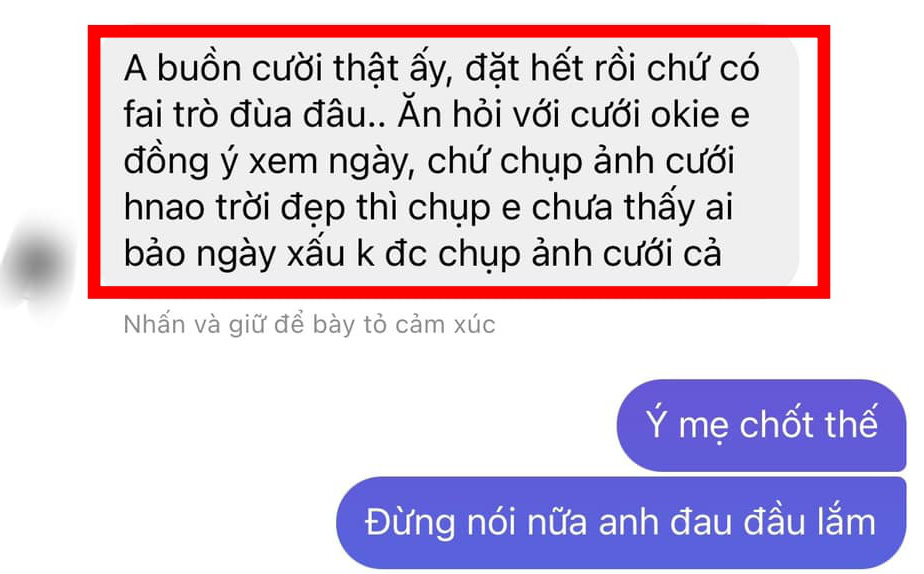Click the blurred sender avatar

tap(37, 263)
